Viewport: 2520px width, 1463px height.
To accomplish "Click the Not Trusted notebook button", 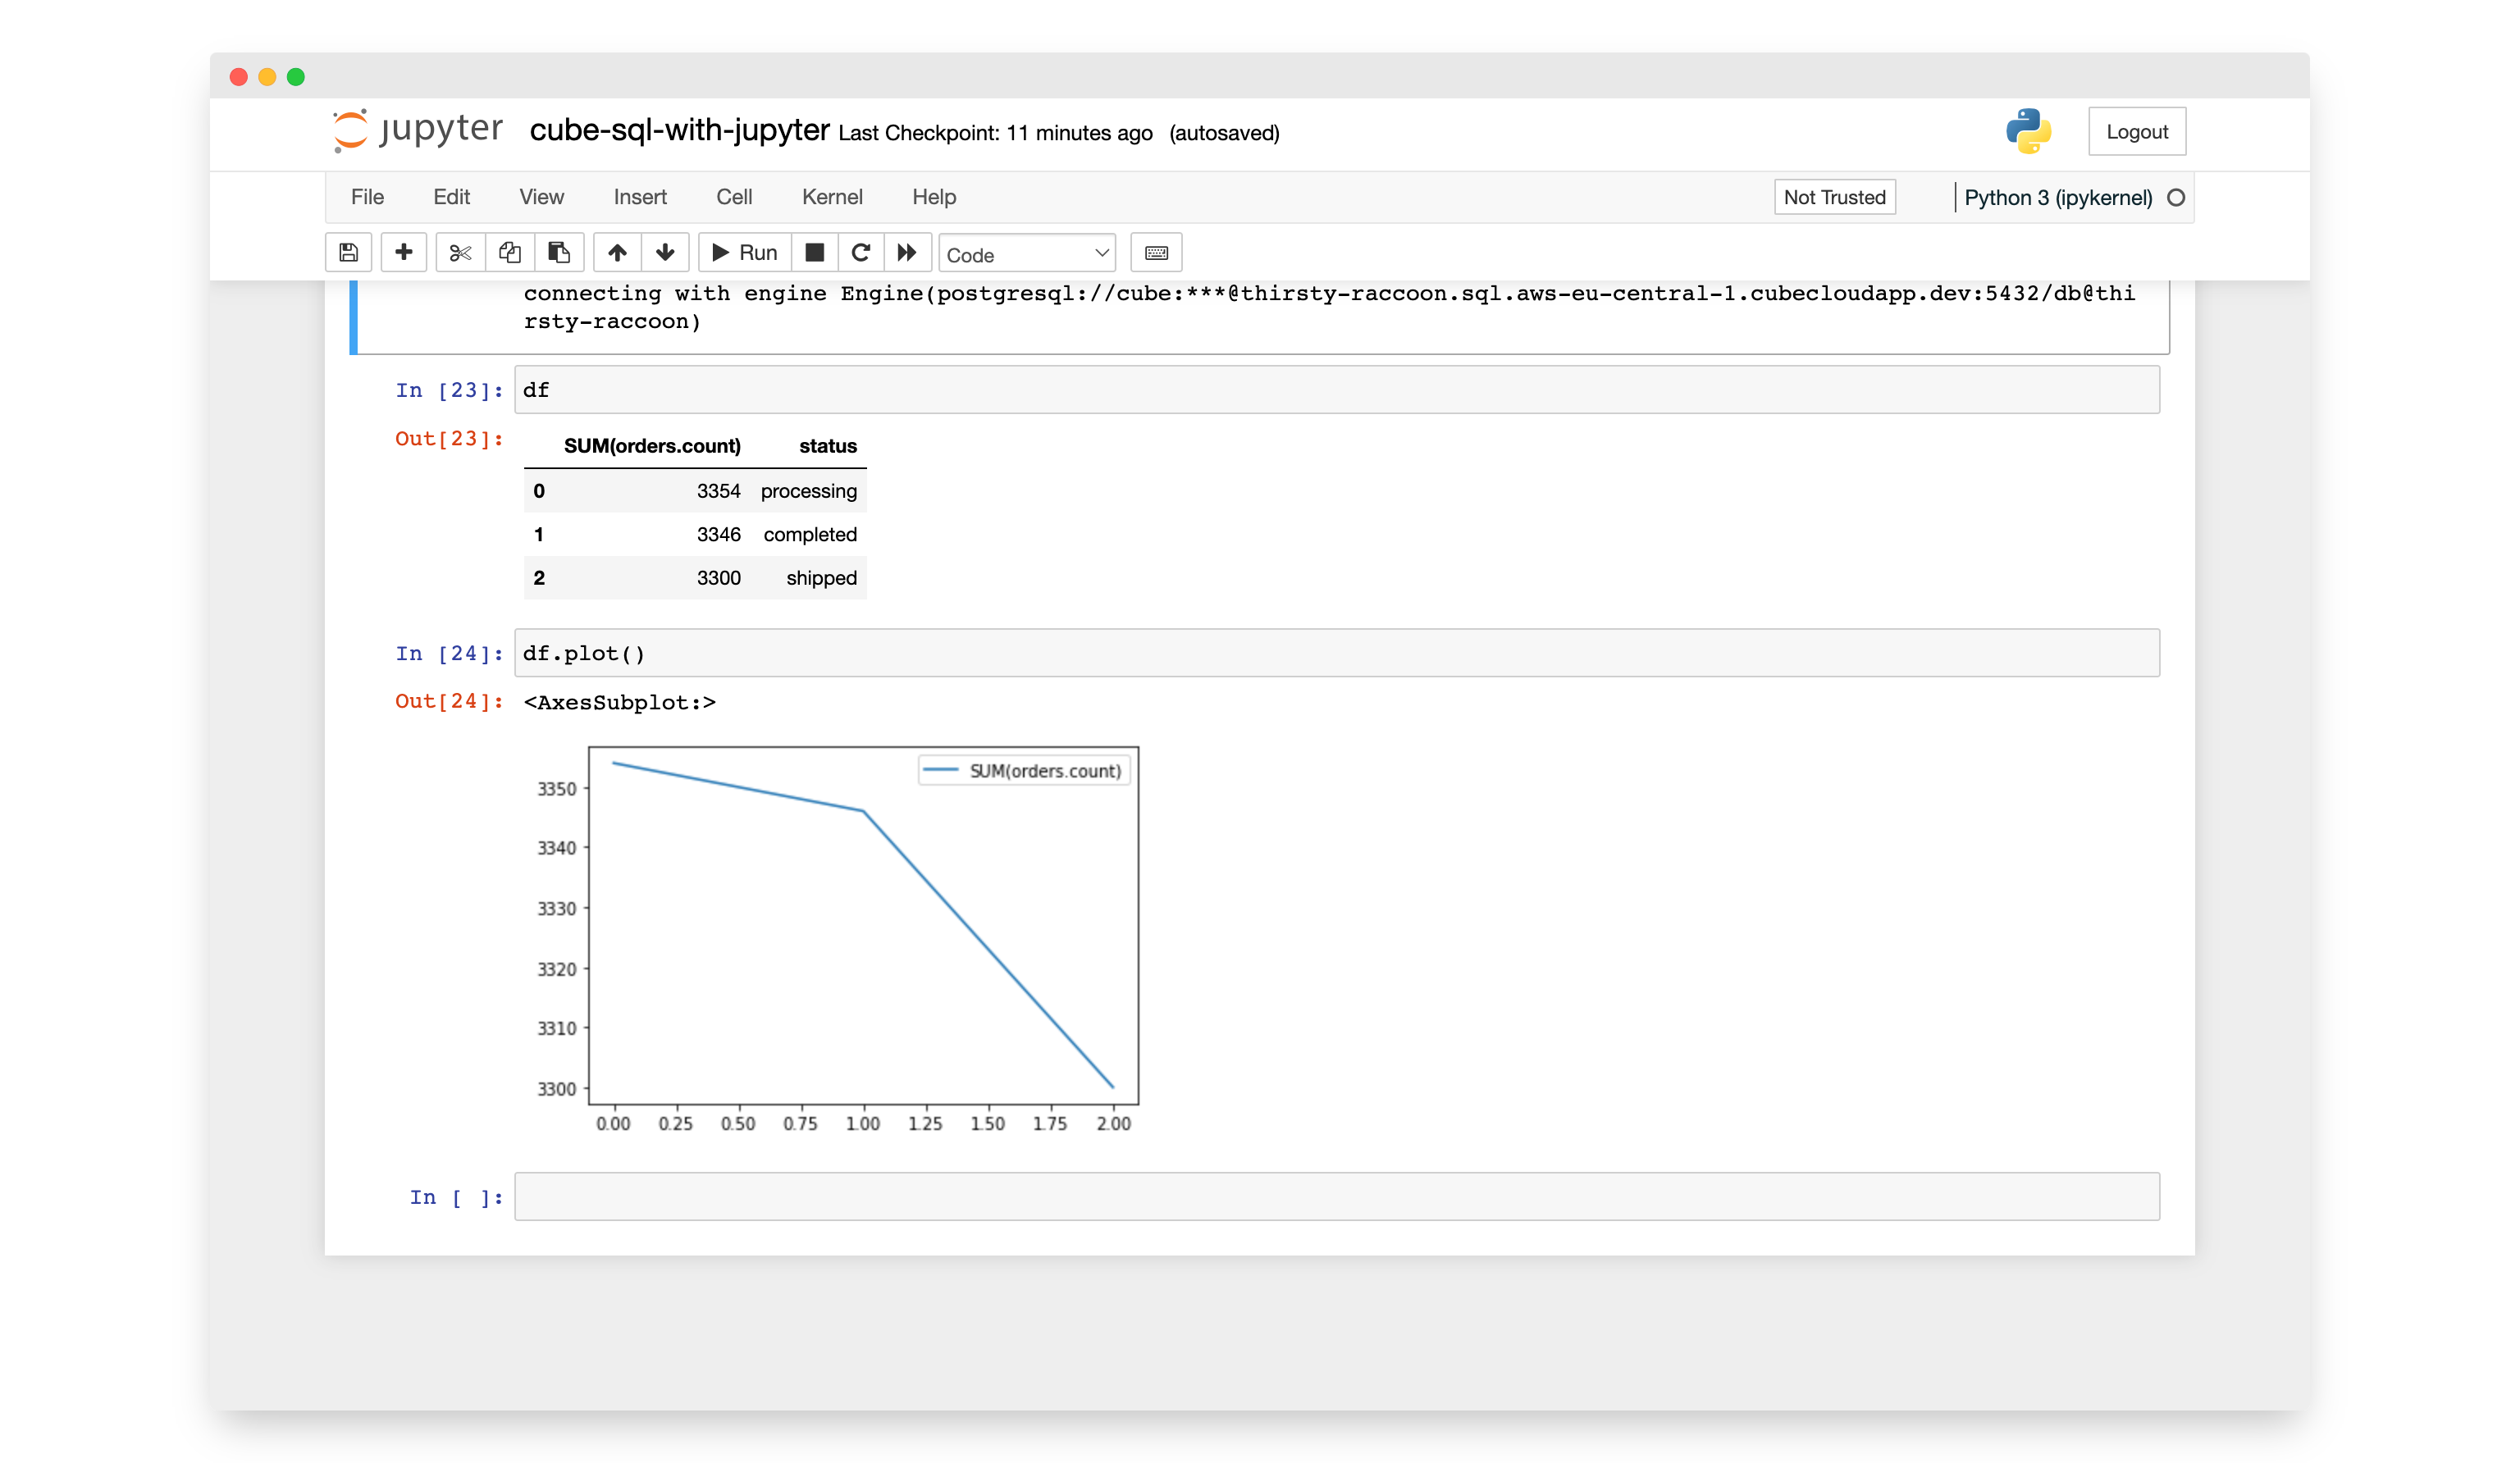I will tap(1834, 197).
